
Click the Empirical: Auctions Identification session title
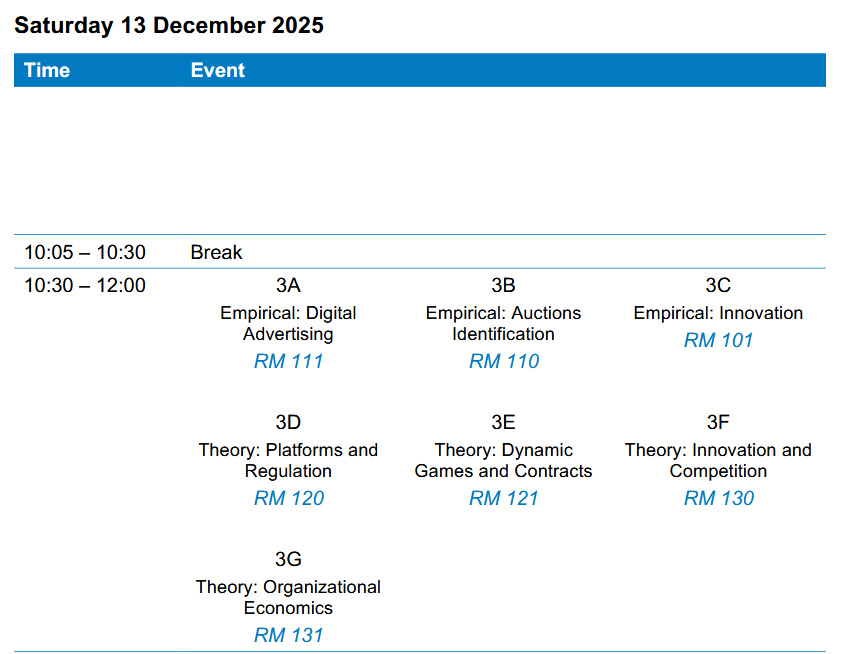503,324
